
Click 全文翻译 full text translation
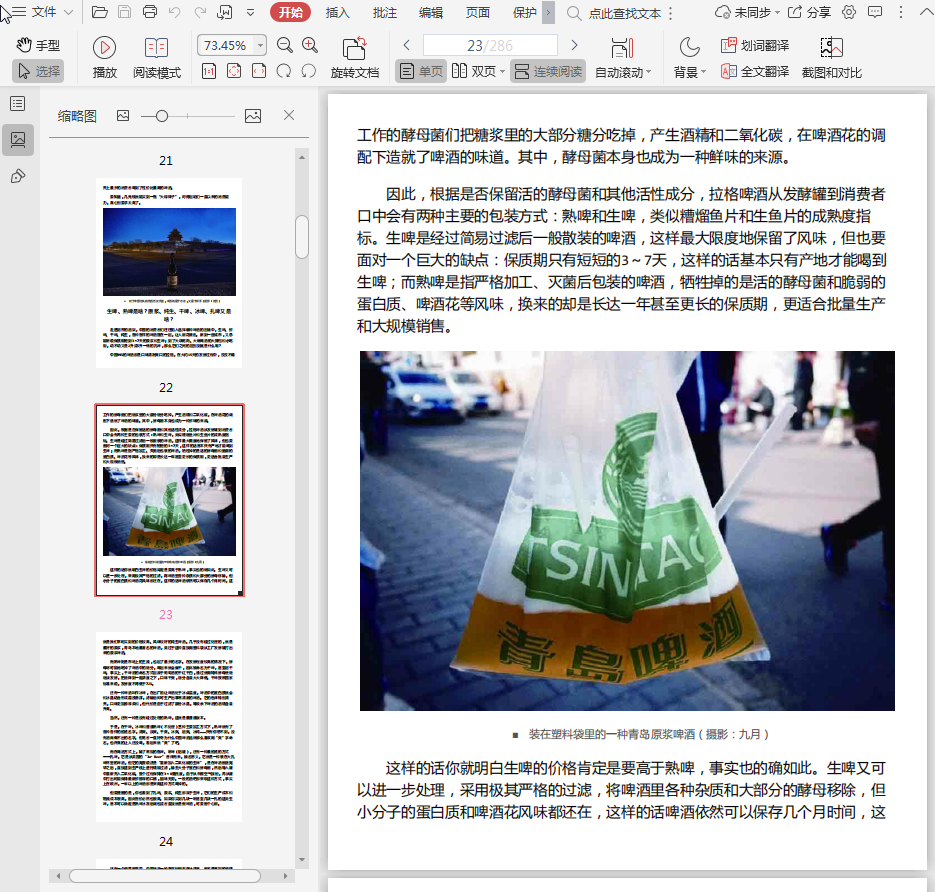point(755,72)
